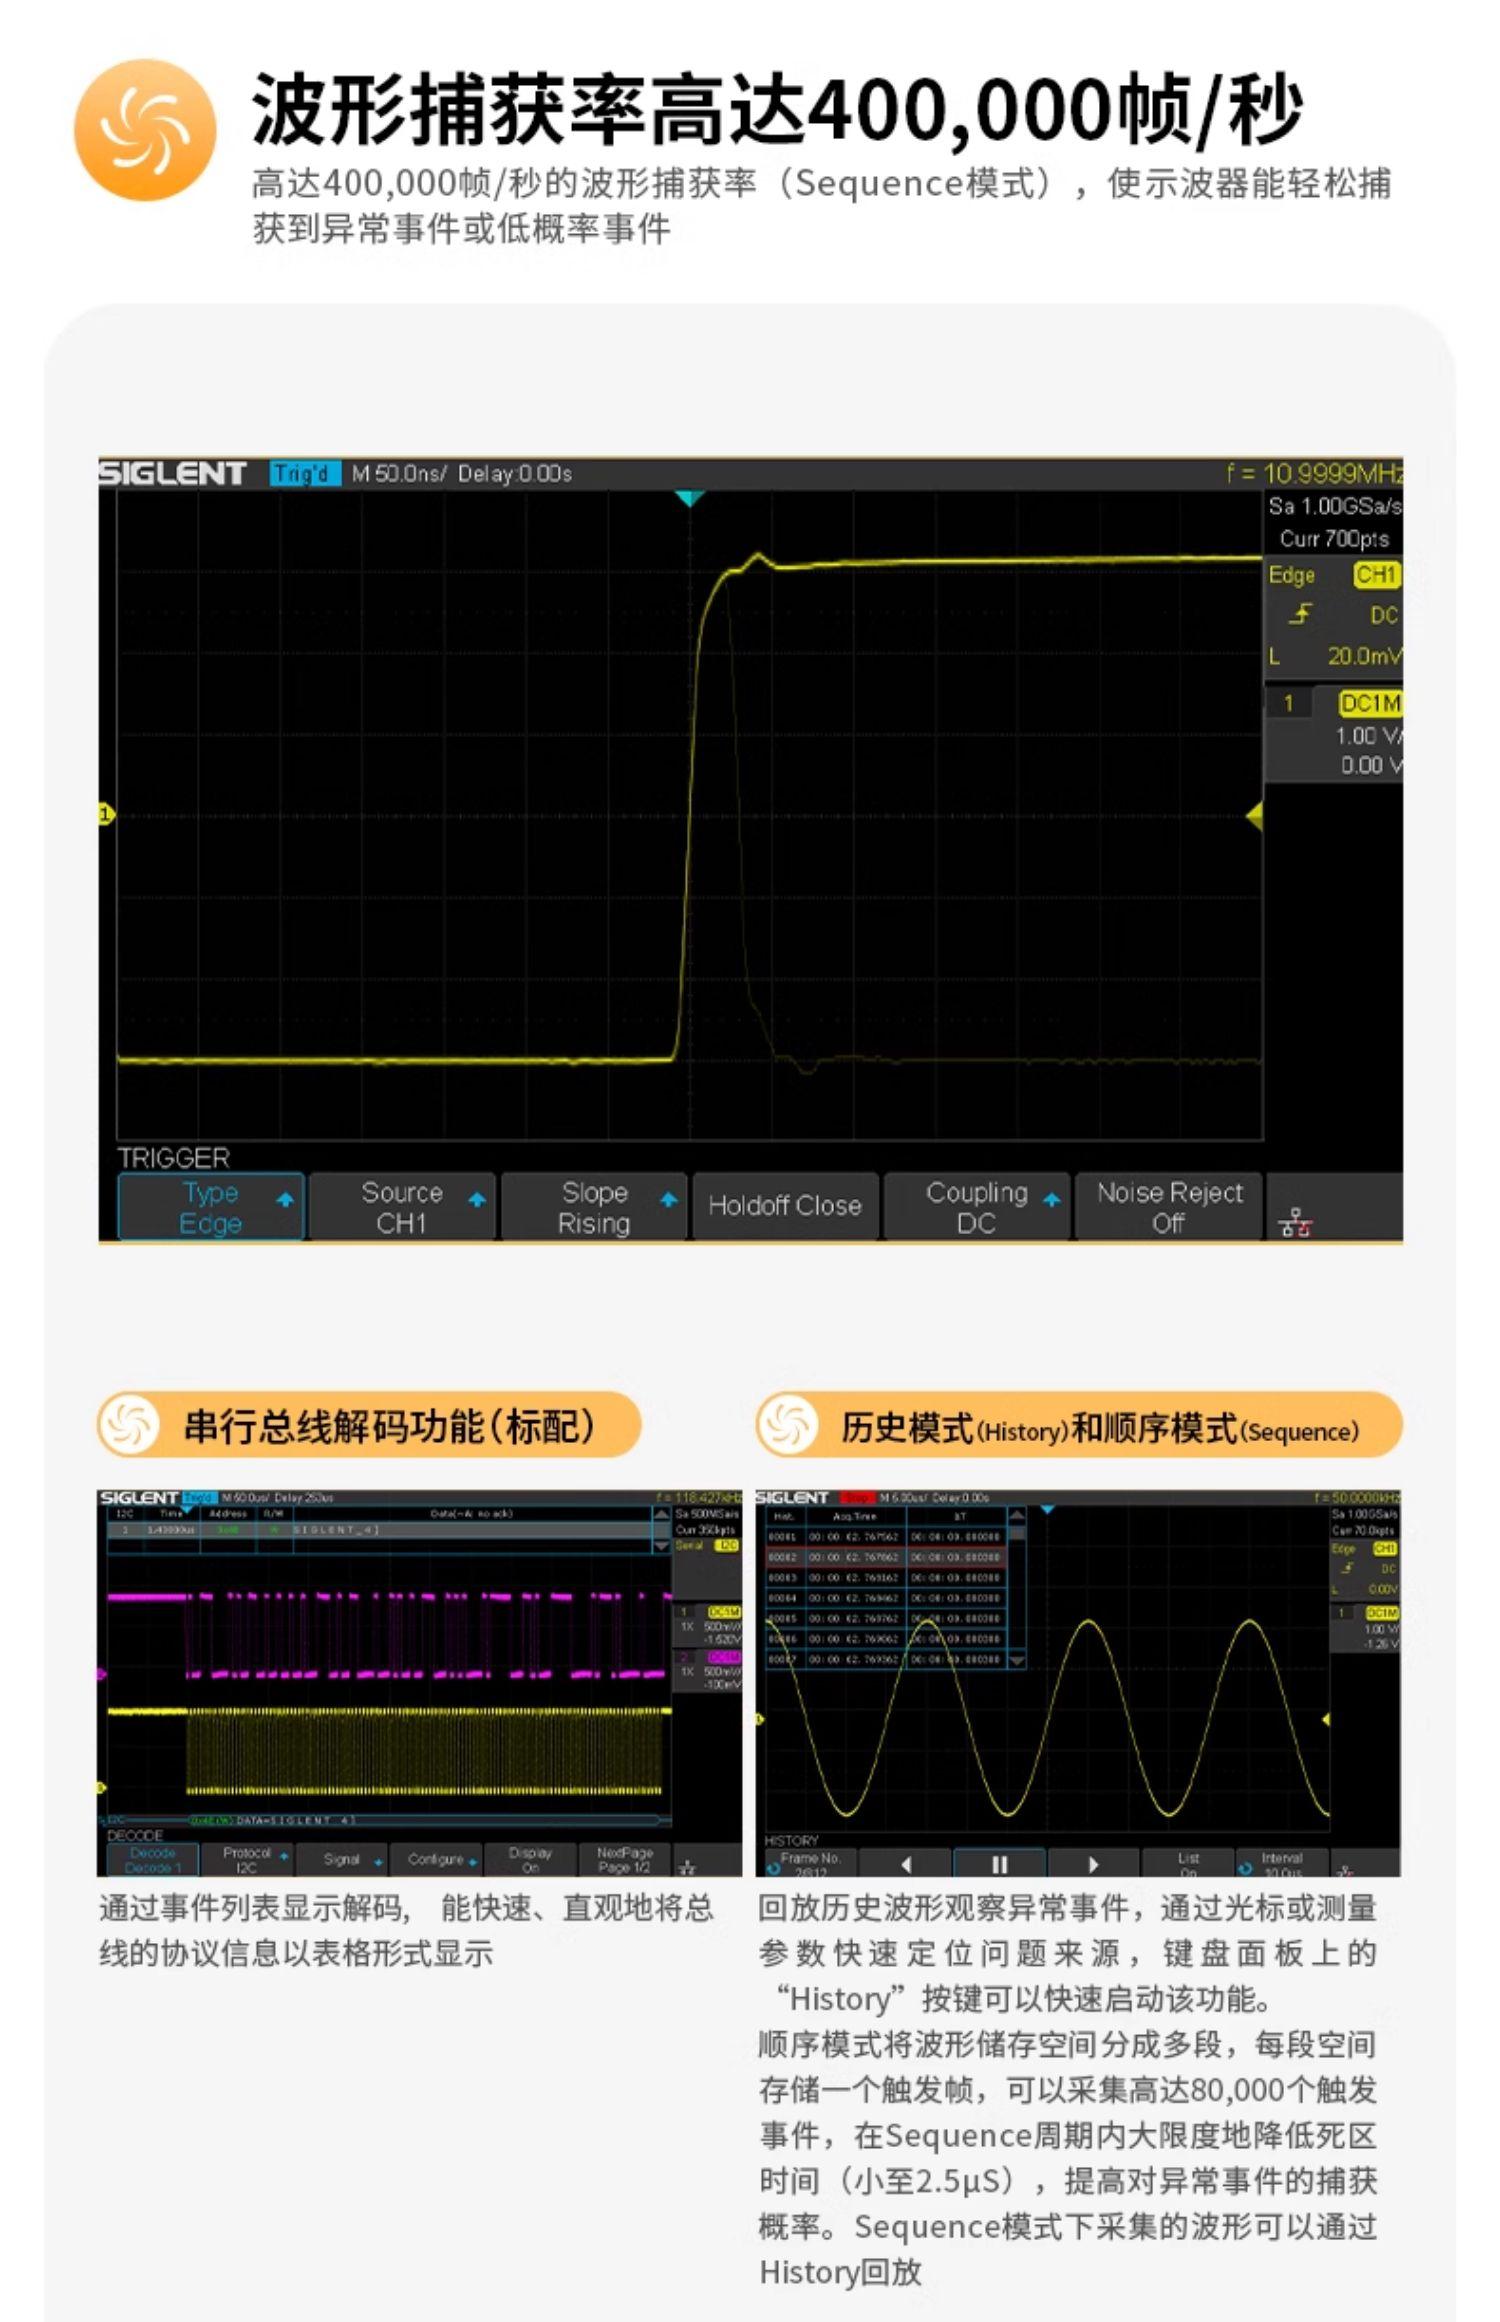This screenshot has height=2322, width=1500.
Task: Click the network status icon in the trigger menu
Action: click(x=1295, y=1222)
